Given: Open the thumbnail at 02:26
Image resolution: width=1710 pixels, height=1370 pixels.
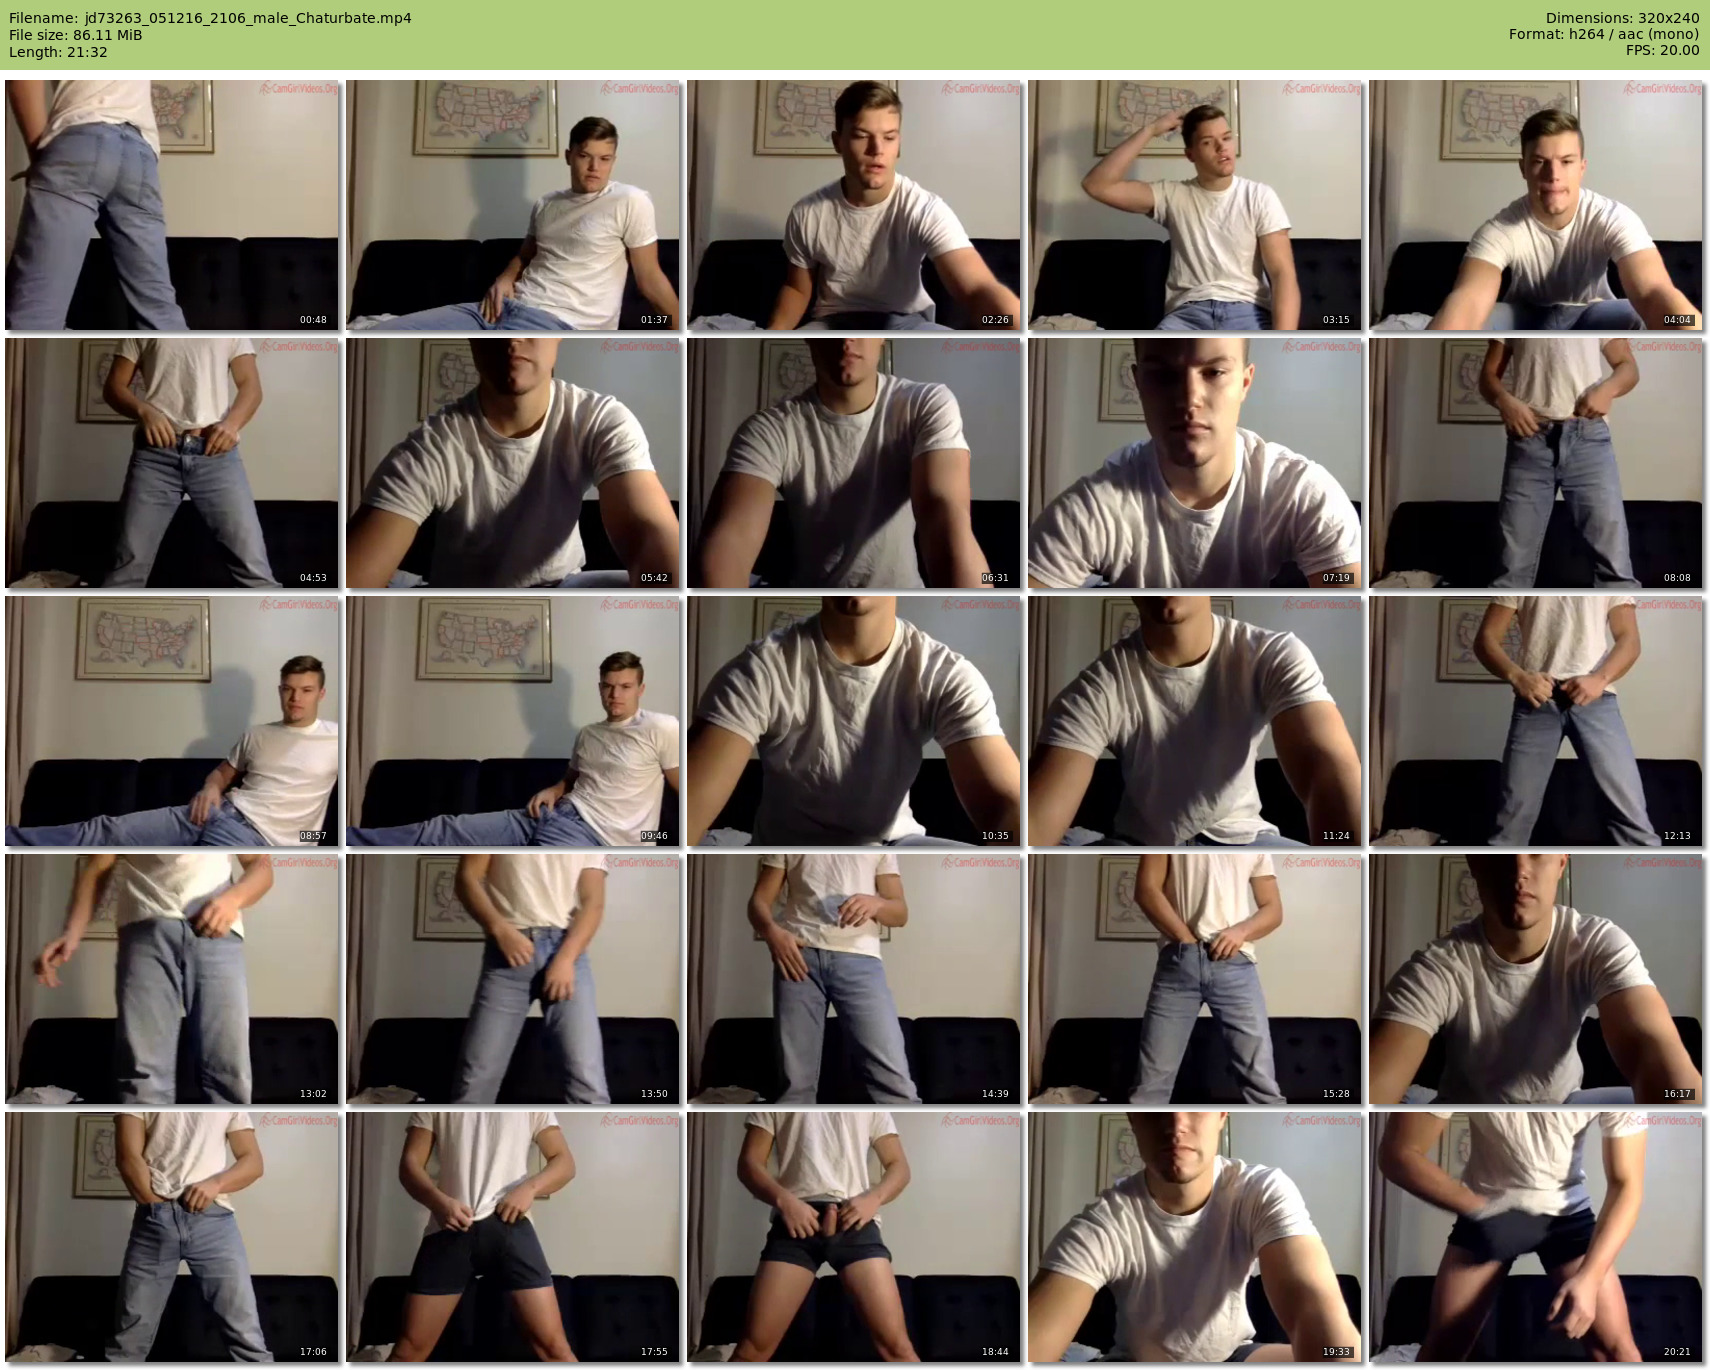Looking at the screenshot, I should click(x=854, y=205).
